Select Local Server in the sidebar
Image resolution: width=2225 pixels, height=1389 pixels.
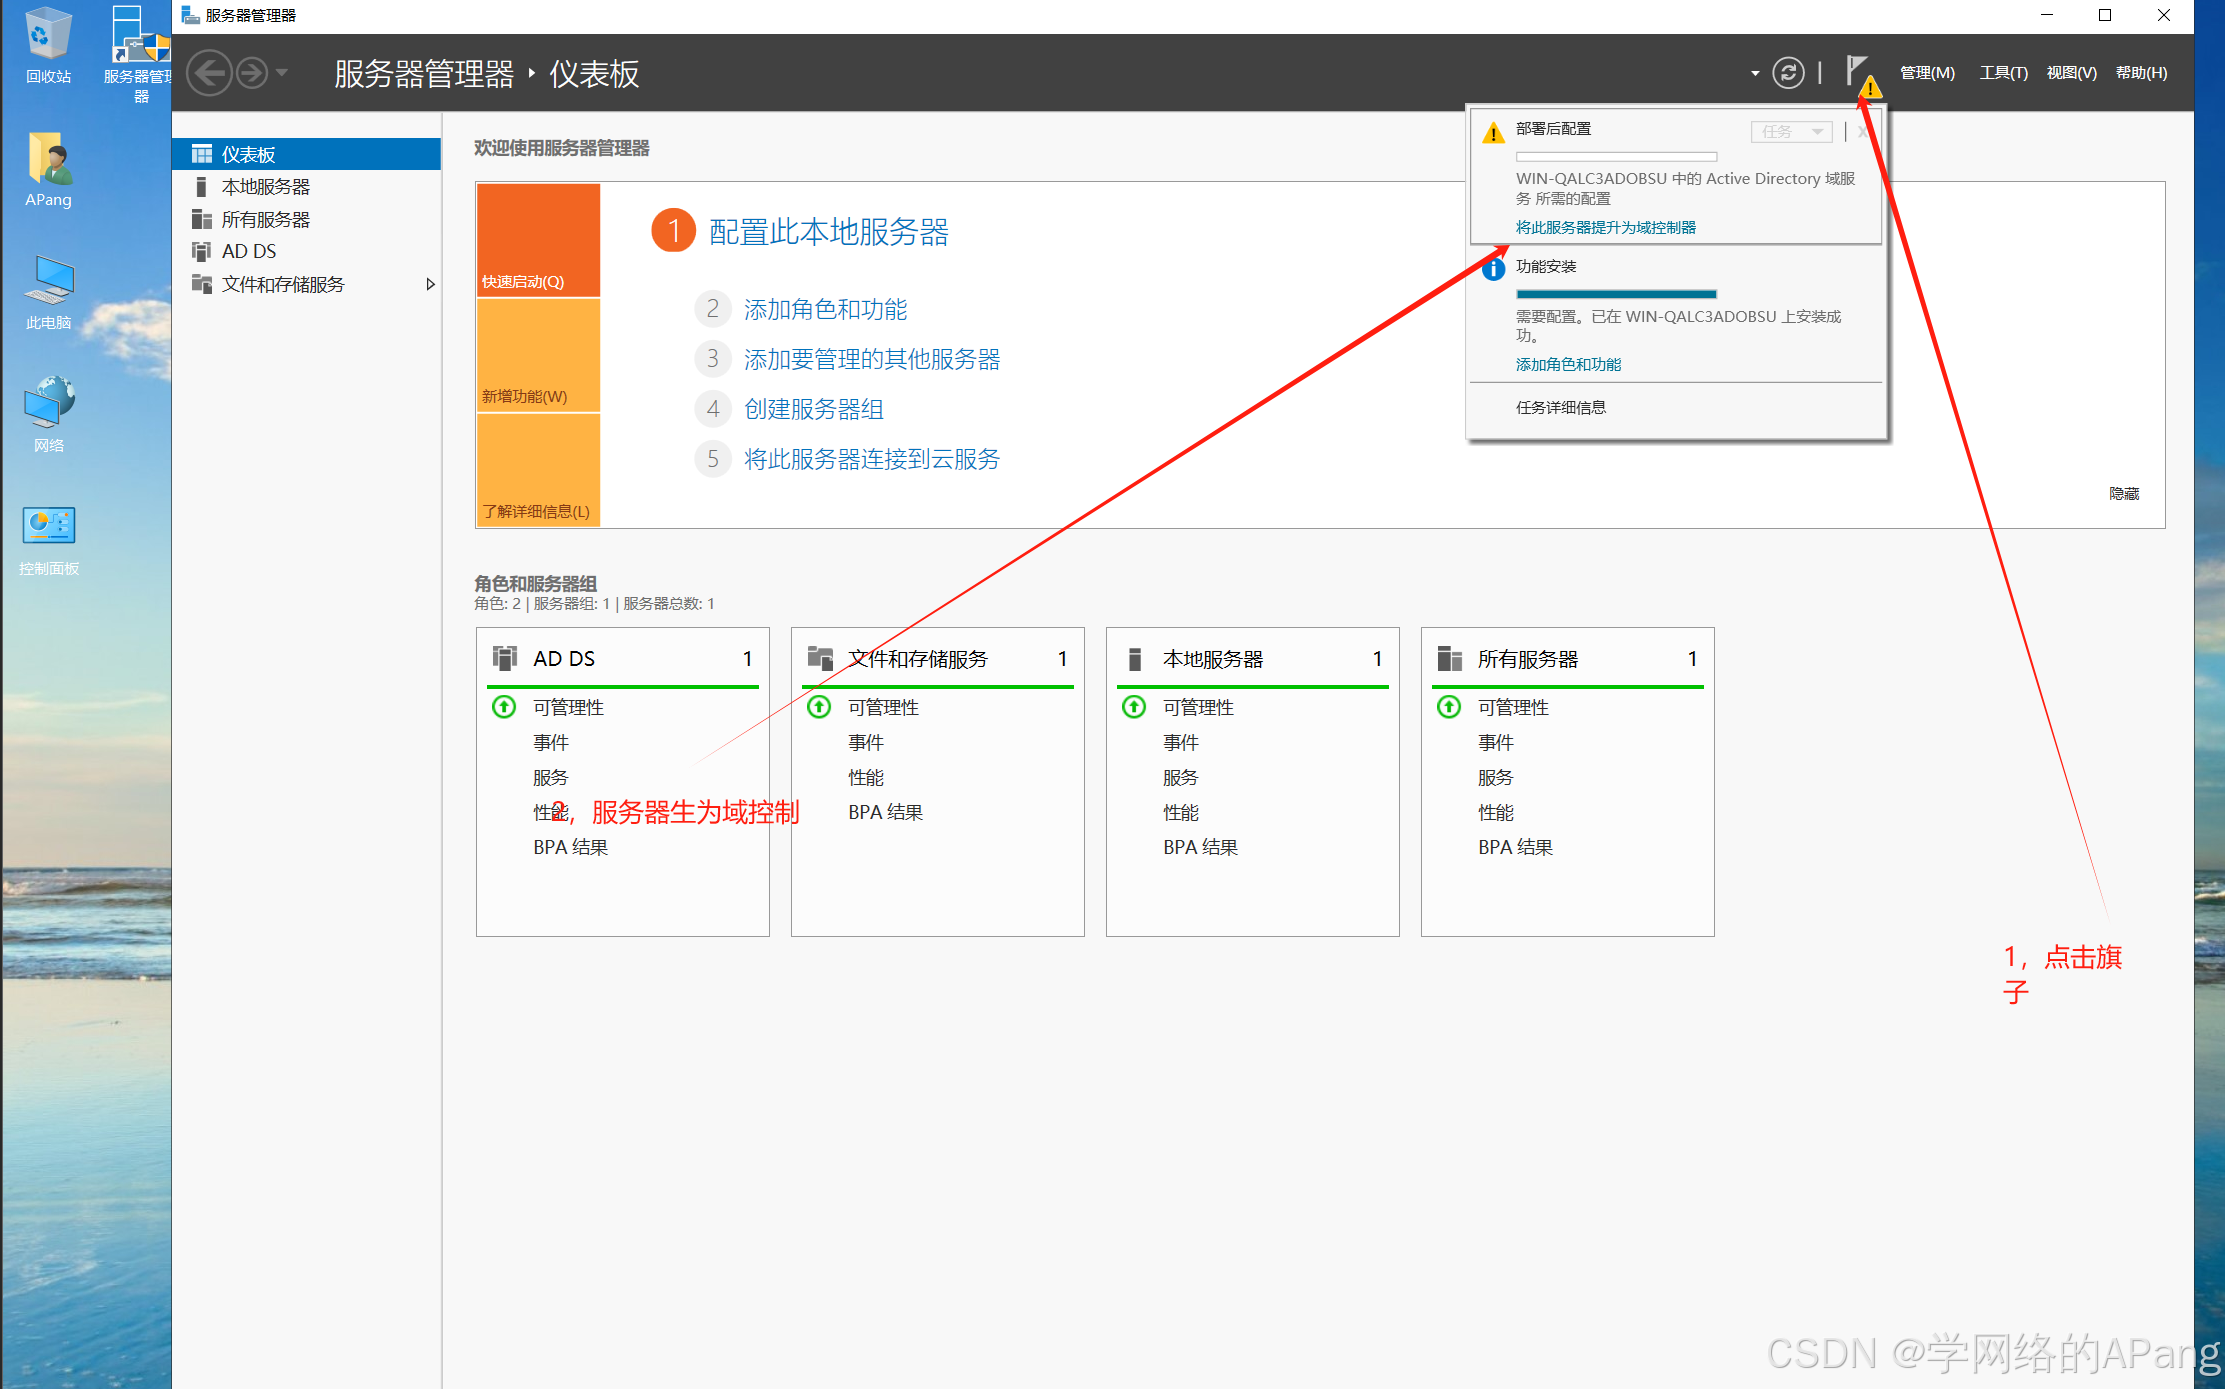pyautogui.click(x=265, y=187)
